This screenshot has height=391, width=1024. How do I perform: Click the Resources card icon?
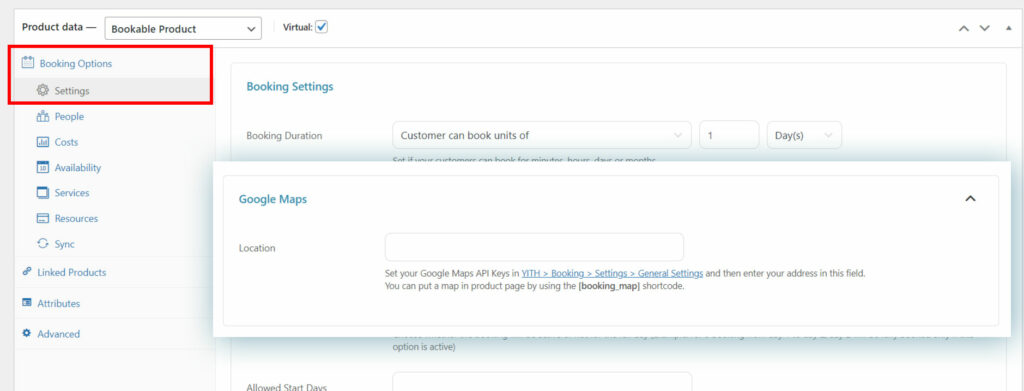[x=43, y=218]
